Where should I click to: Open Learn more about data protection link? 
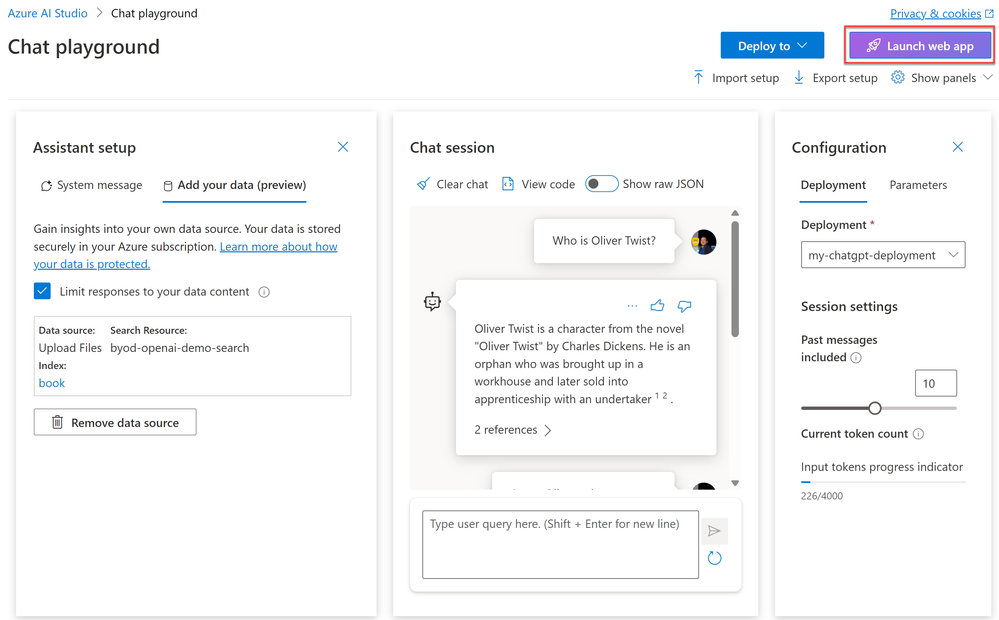[185, 255]
